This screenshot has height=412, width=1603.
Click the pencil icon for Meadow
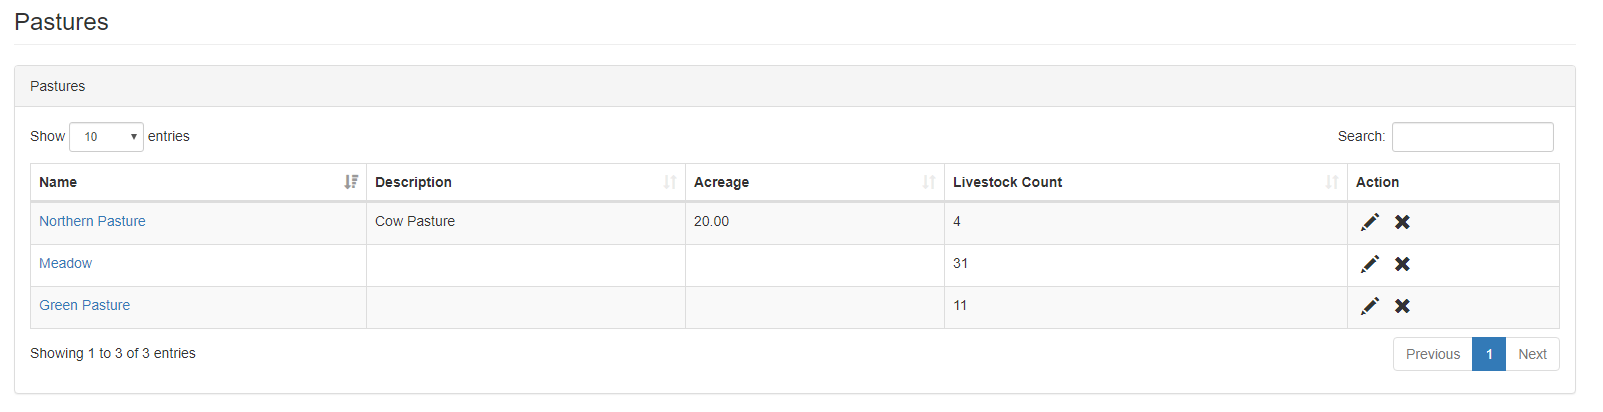click(1370, 264)
